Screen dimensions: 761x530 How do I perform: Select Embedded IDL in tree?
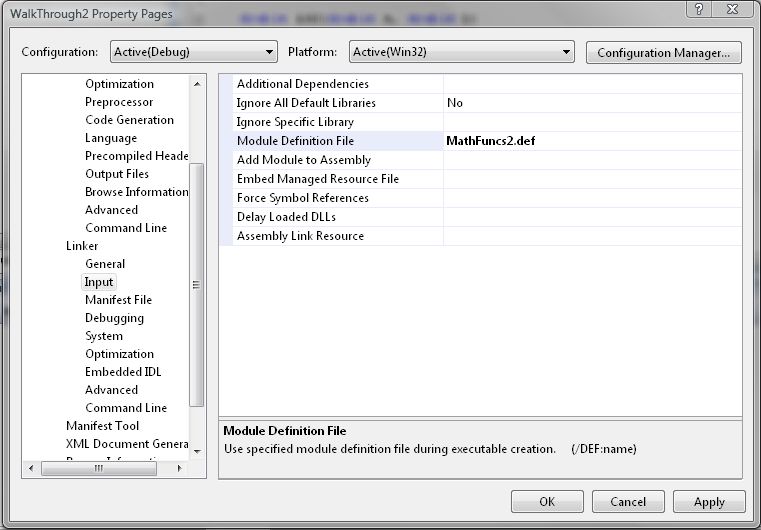(123, 372)
